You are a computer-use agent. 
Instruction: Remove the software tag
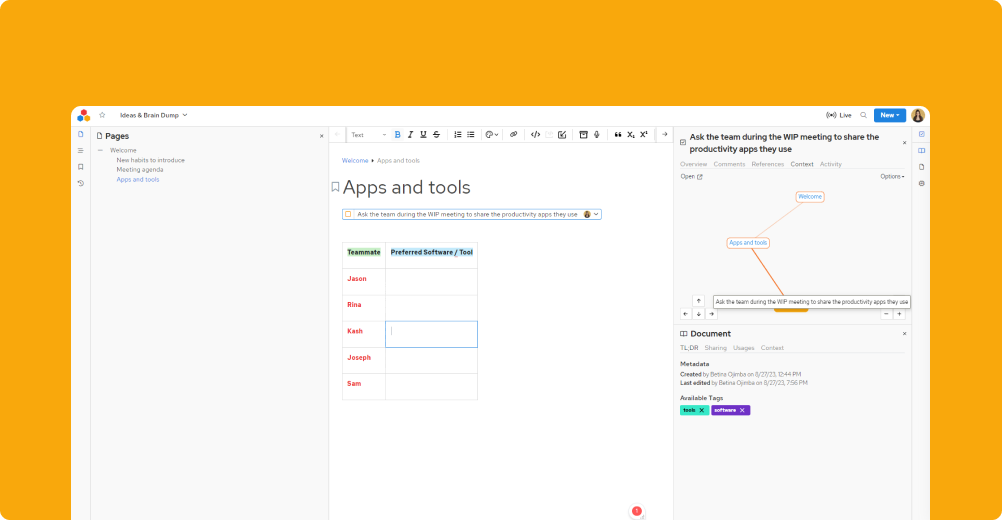click(742, 410)
